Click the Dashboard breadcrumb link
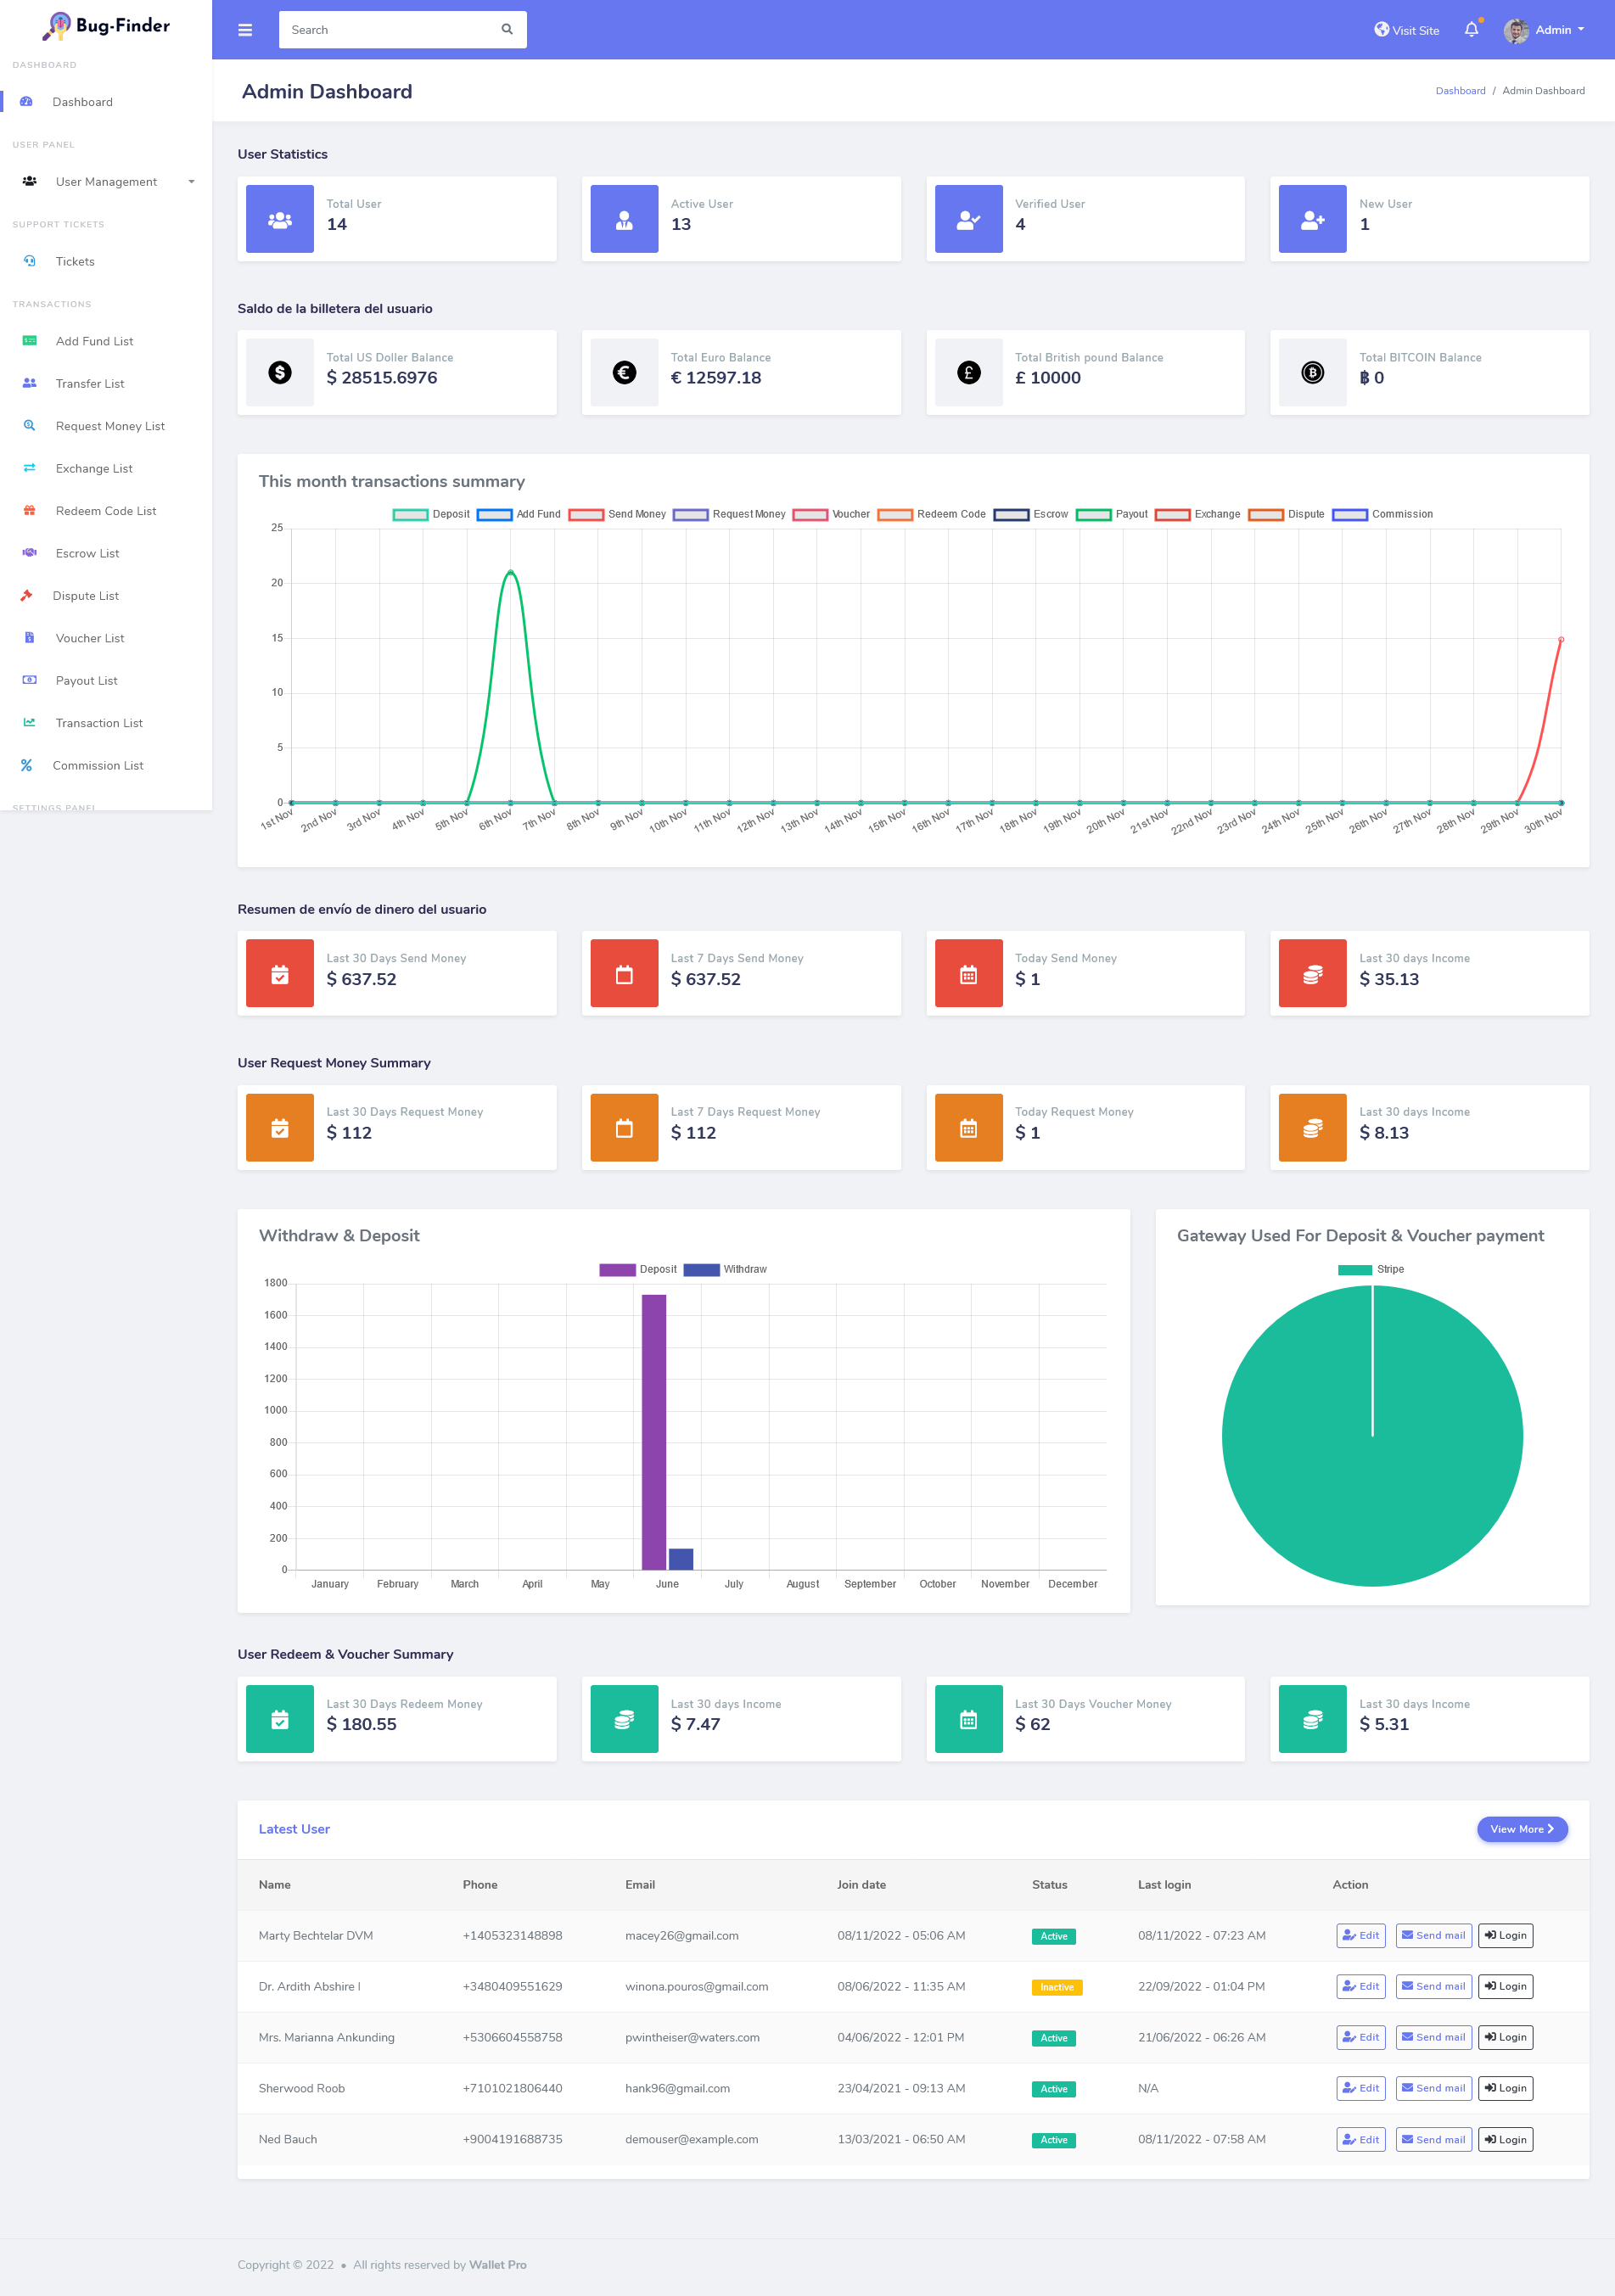Screen dimensions: 1615x2296 (x=1460, y=91)
